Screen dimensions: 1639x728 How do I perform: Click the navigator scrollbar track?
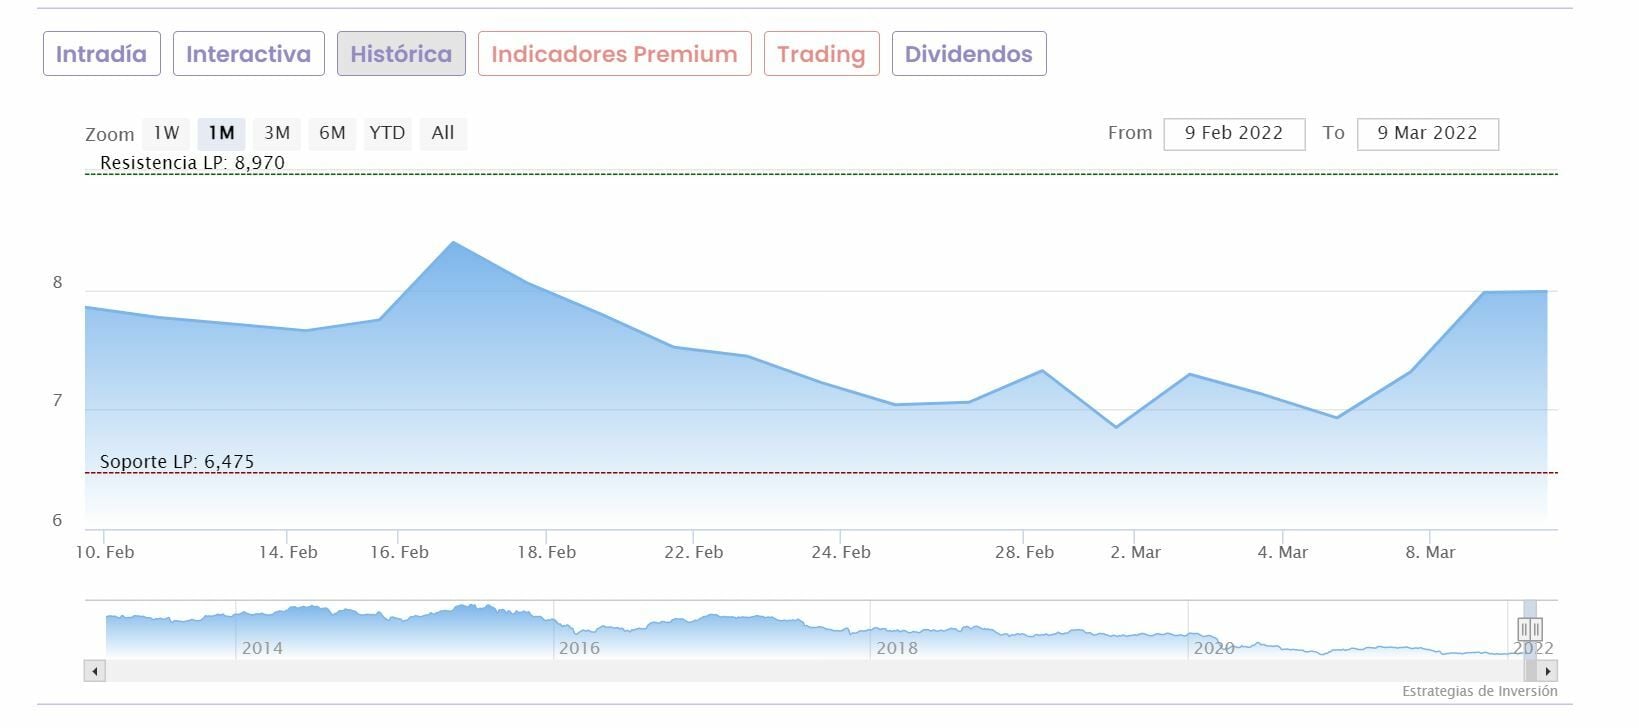coord(800,671)
